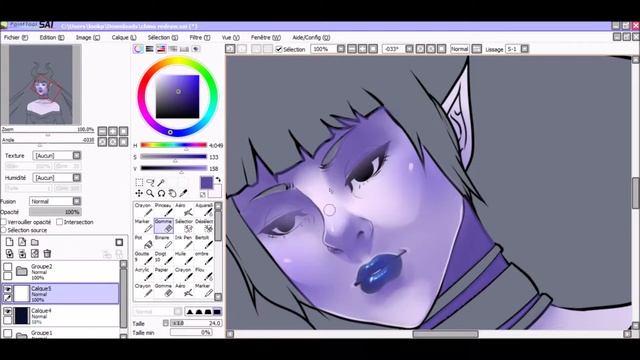Click zoom in button in top toolbar

coord(362,49)
